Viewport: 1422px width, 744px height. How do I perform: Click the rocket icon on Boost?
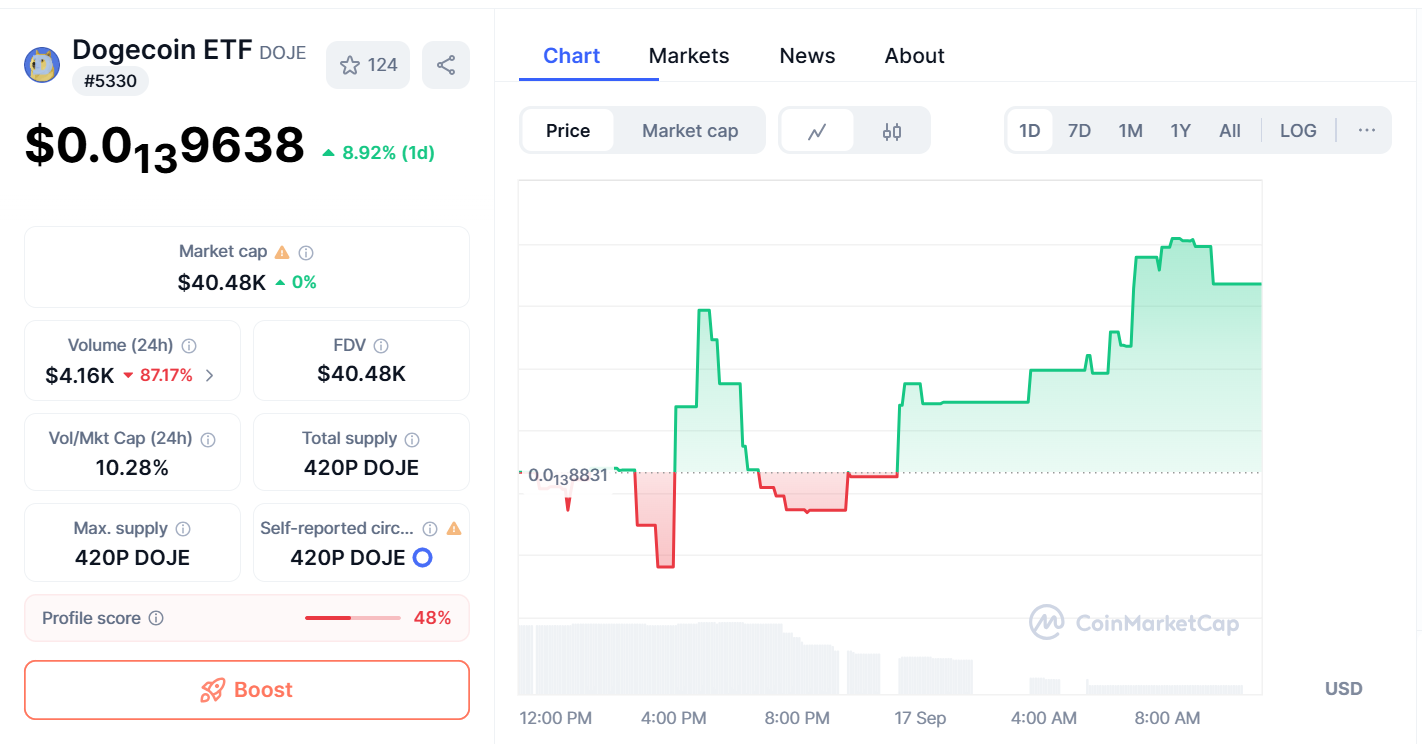pos(213,690)
